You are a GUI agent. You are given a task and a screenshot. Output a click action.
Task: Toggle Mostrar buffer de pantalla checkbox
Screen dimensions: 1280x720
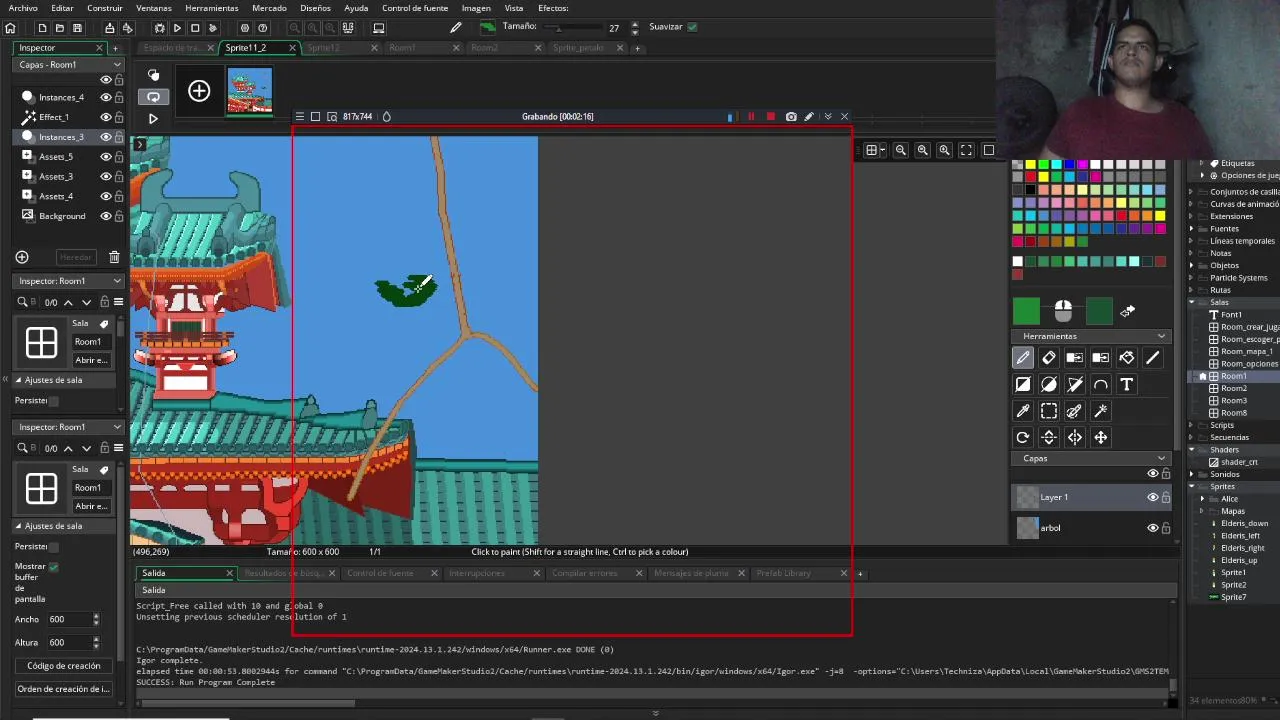53,566
